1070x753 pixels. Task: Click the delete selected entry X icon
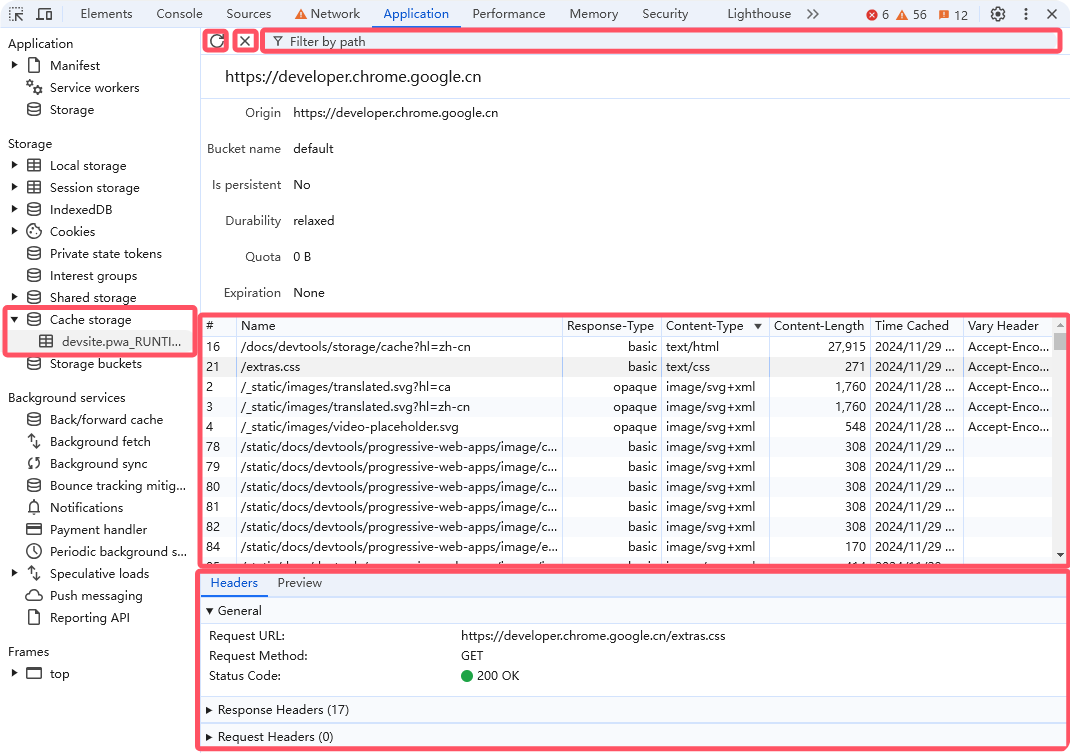pos(245,41)
